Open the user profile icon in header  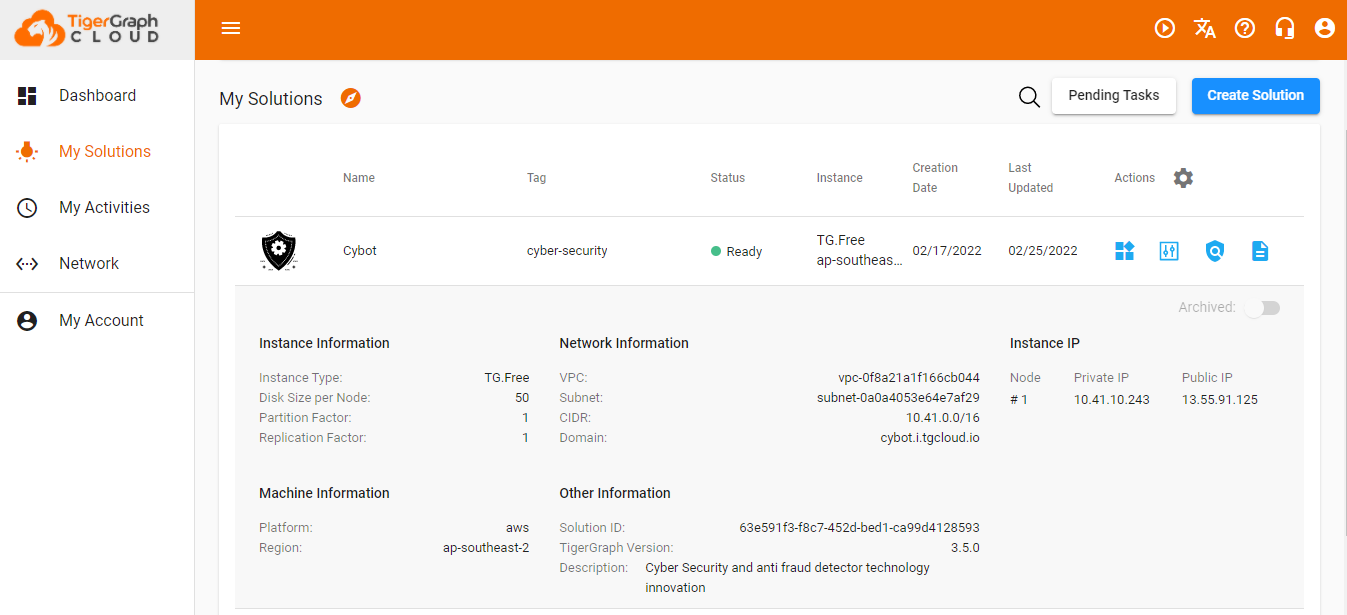[1325, 28]
